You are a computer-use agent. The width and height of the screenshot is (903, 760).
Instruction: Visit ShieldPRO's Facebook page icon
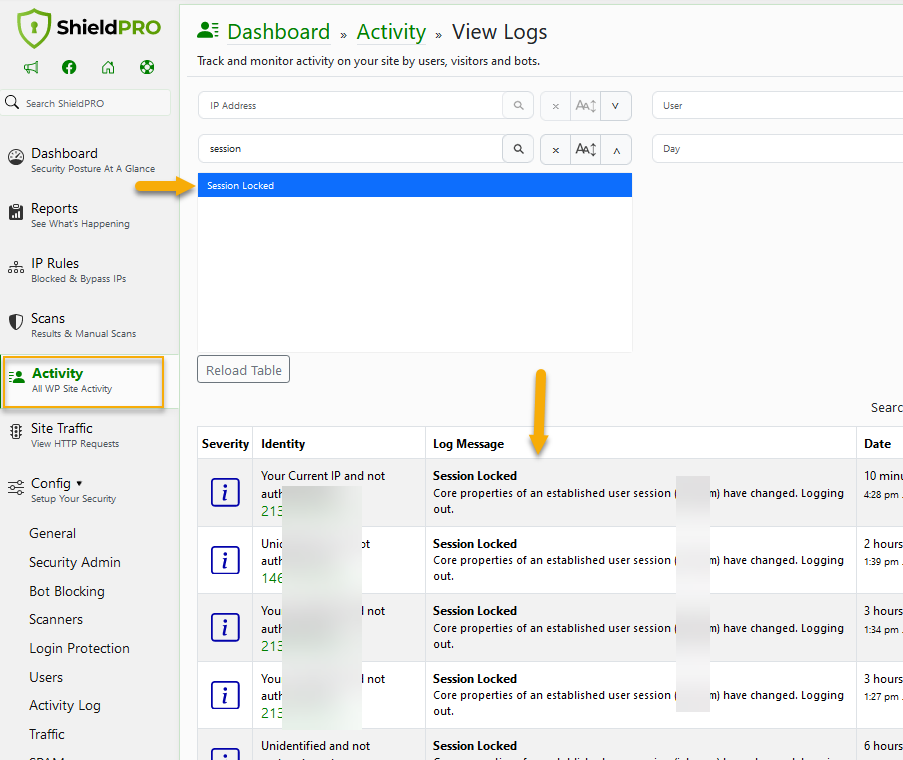68,67
